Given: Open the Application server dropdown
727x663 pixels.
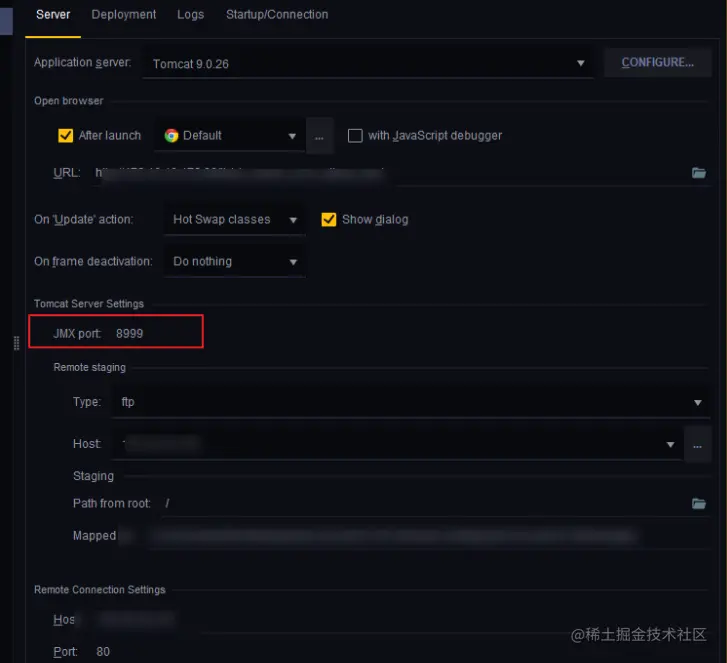Looking at the screenshot, I should click(368, 64).
